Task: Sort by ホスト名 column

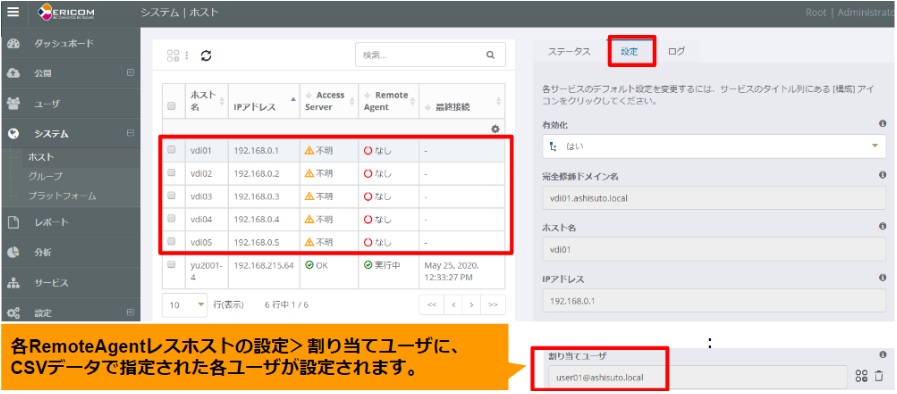Action: pyautogui.click(x=207, y=101)
